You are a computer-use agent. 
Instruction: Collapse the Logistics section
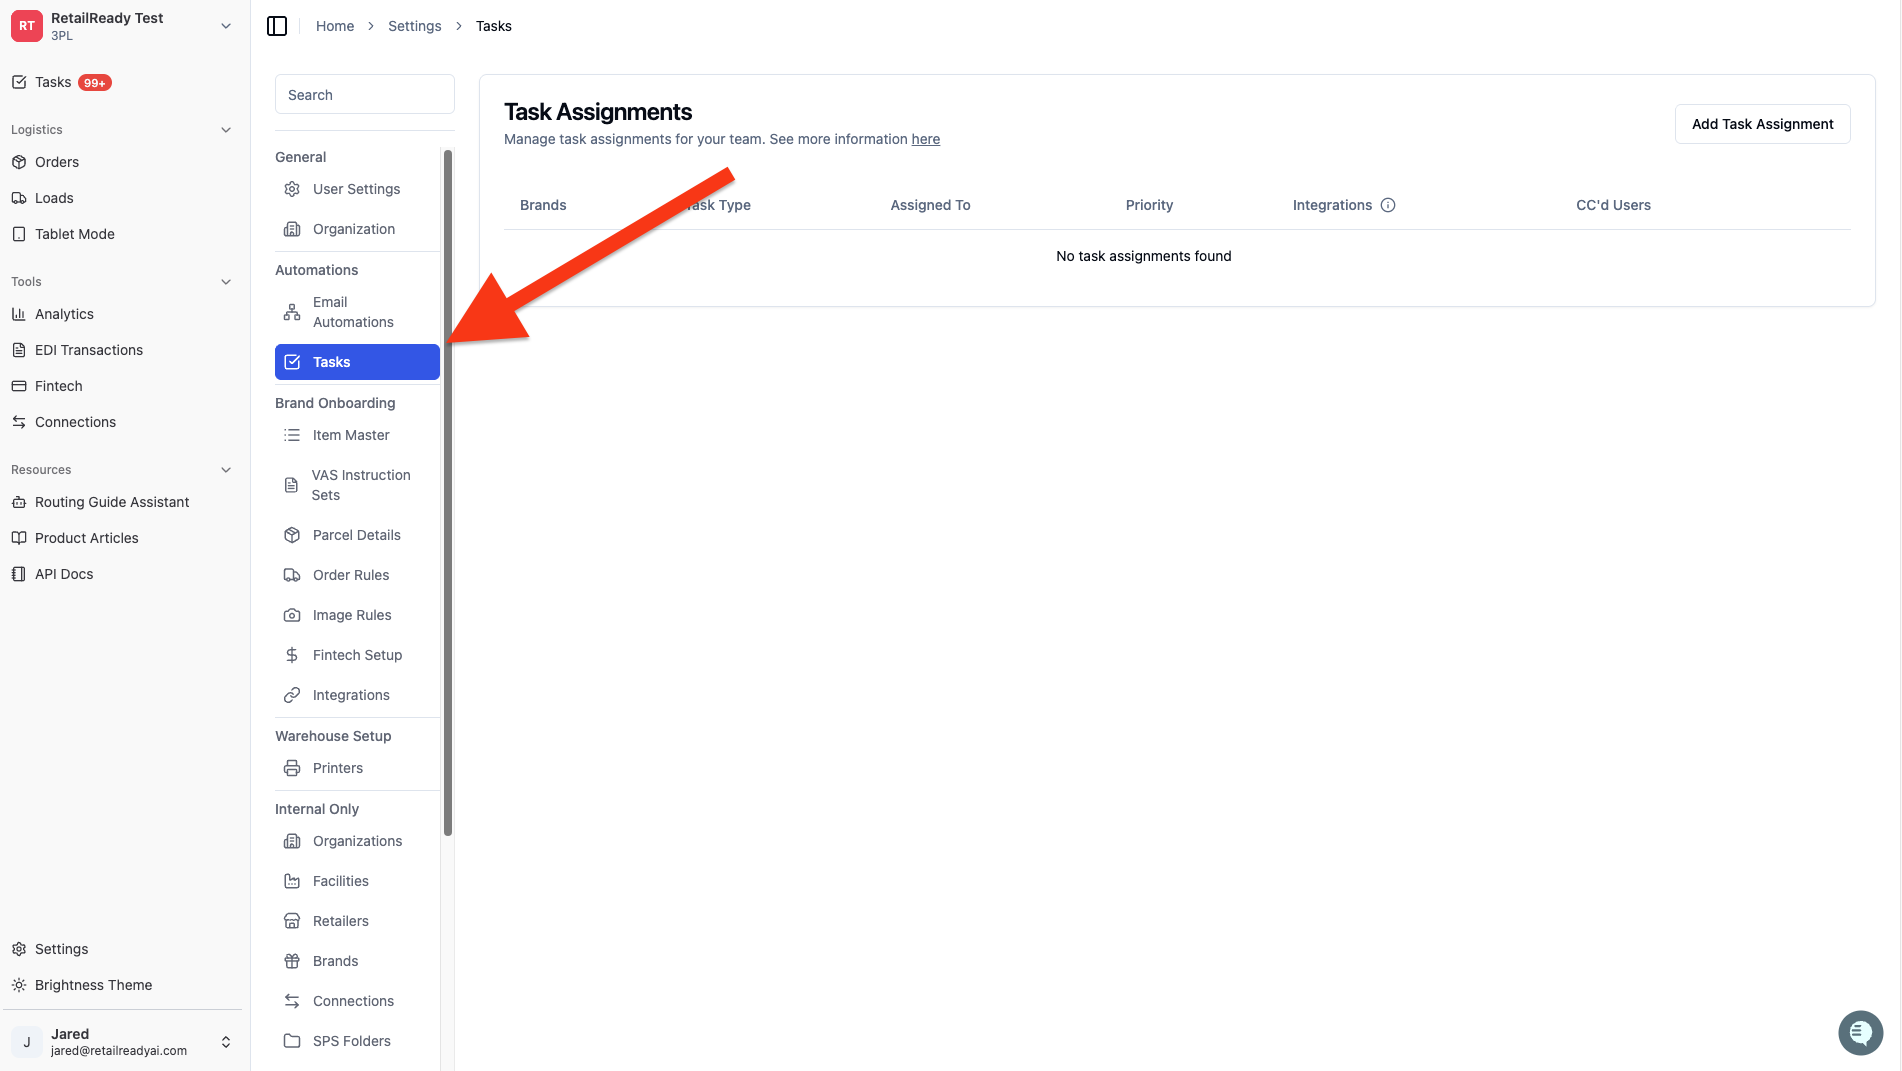[x=226, y=130]
